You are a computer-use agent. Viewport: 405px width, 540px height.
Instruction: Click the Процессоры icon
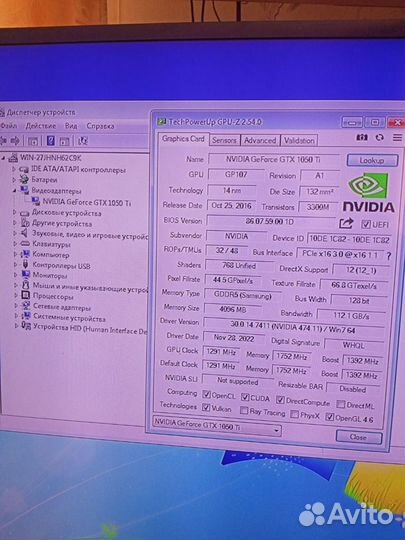tap(25, 295)
